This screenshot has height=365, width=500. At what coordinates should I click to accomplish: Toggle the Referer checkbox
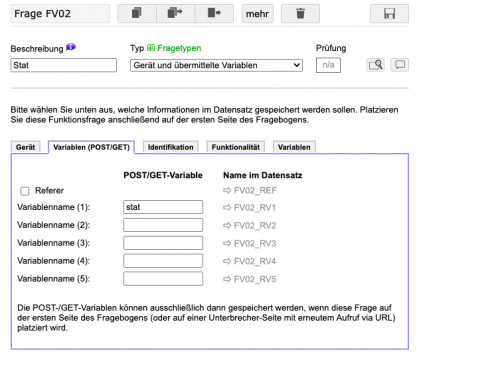(x=25, y=191)
